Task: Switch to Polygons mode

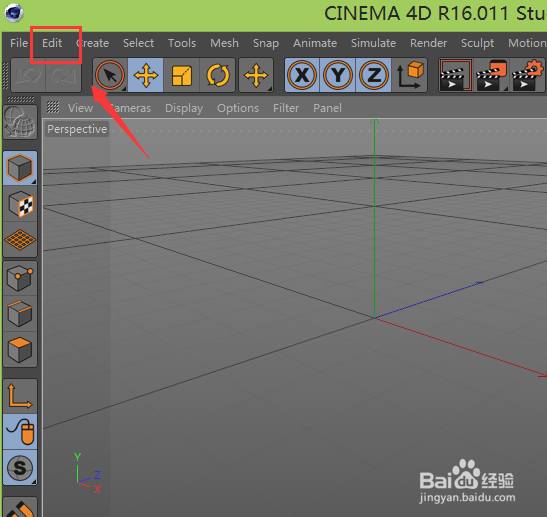Action: pyautogui.click(x=20, y=350)
